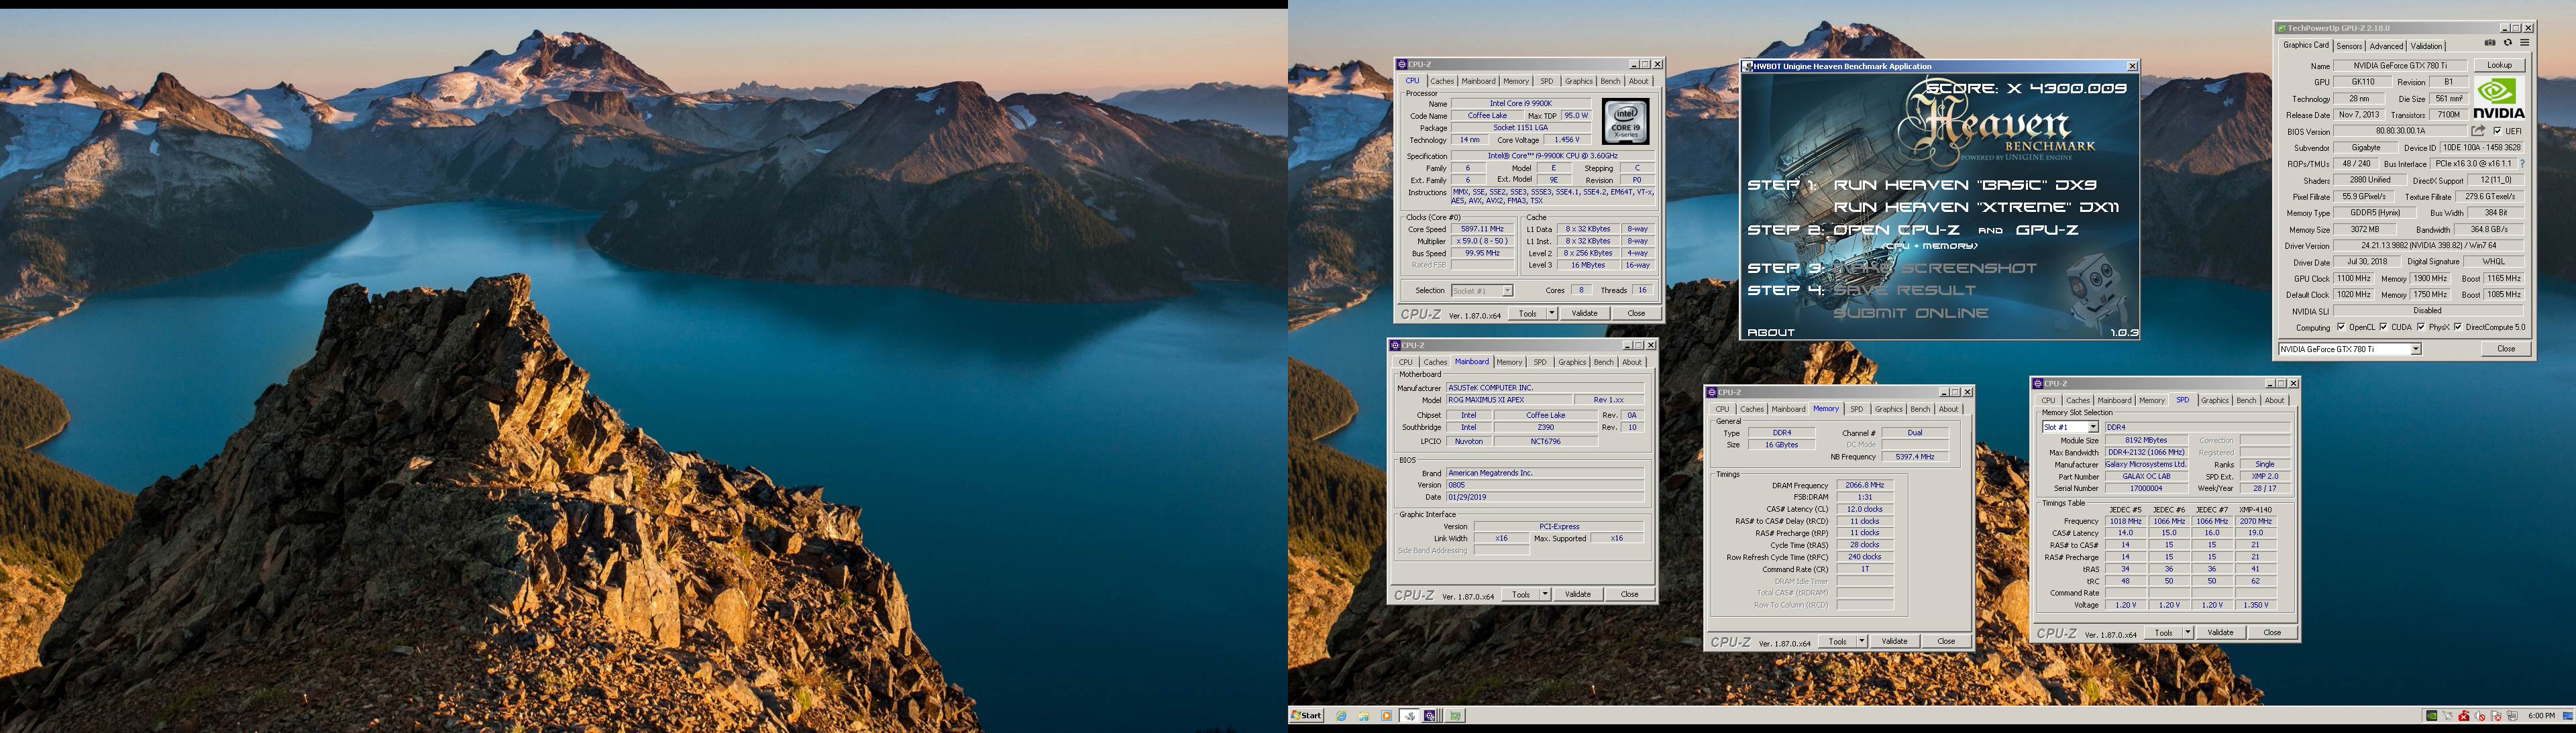This screenshot has height=733, width=2576.
Task: Click Validate button in top CPU-Z window
Action: coord(1584,313)
